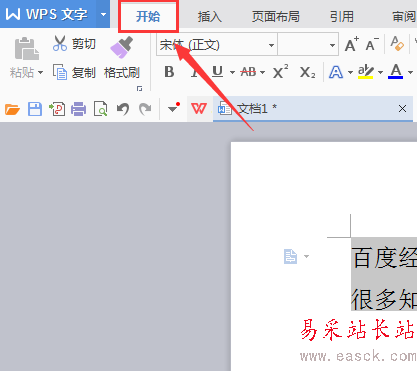
Task: Toggle subscript X₂
Action: pos(307,72)
